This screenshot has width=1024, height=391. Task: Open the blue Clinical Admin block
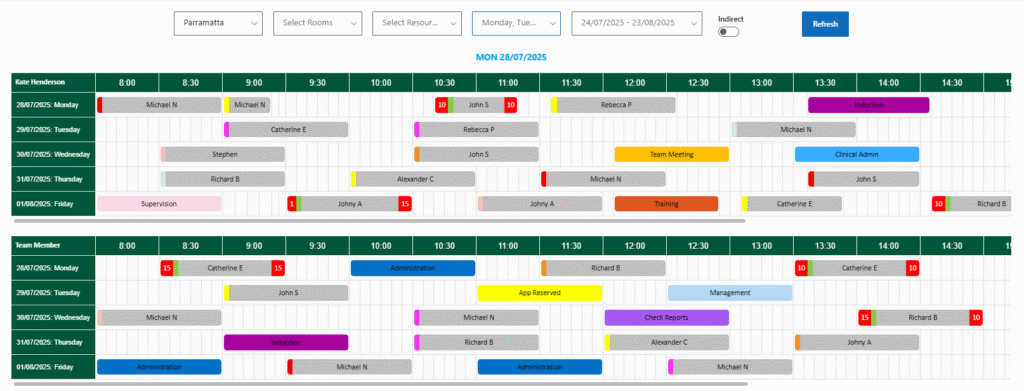click(x=857, y=155)
